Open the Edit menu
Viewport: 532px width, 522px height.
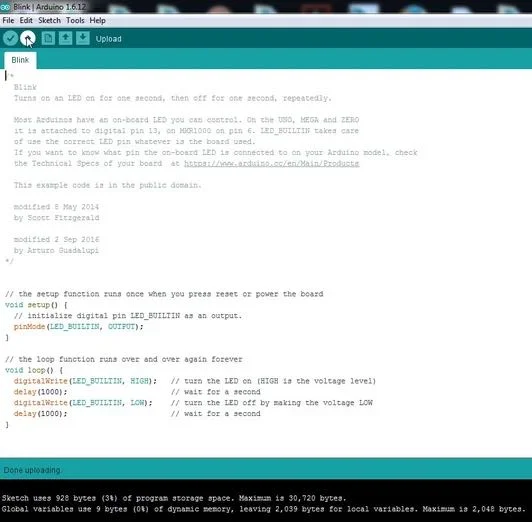(26, 20)
